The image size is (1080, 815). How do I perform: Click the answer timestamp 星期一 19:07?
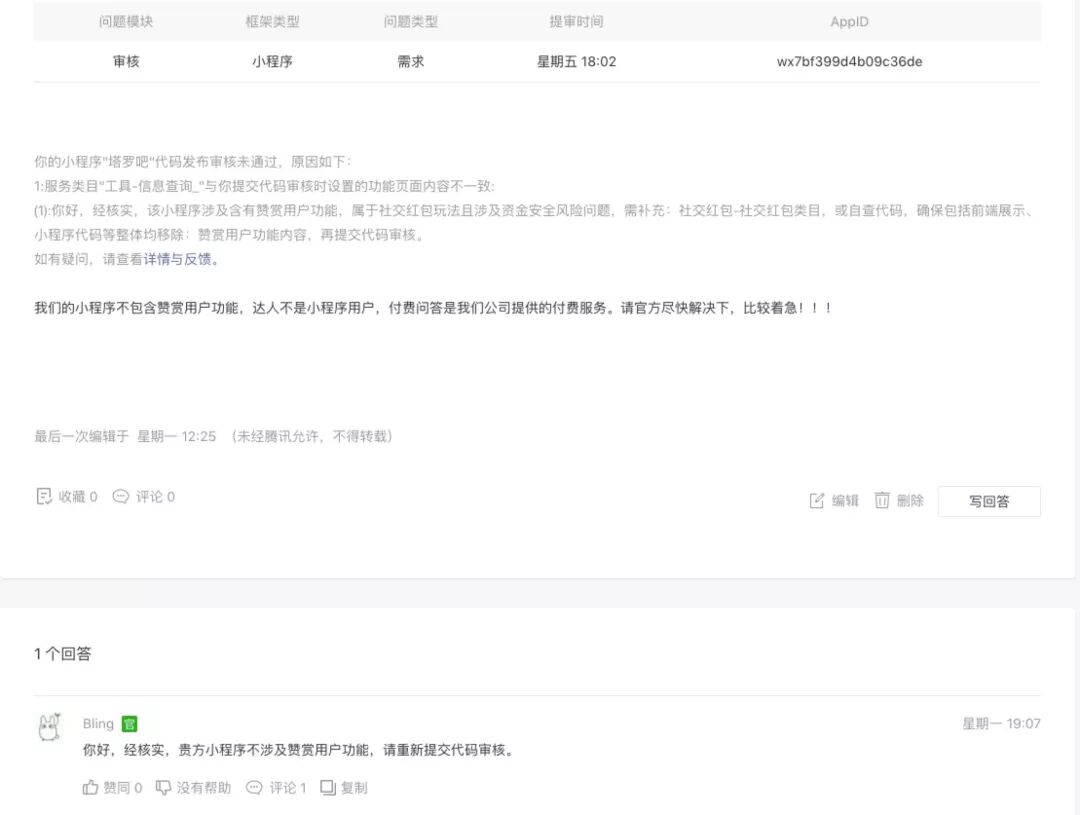[1001, 723]
